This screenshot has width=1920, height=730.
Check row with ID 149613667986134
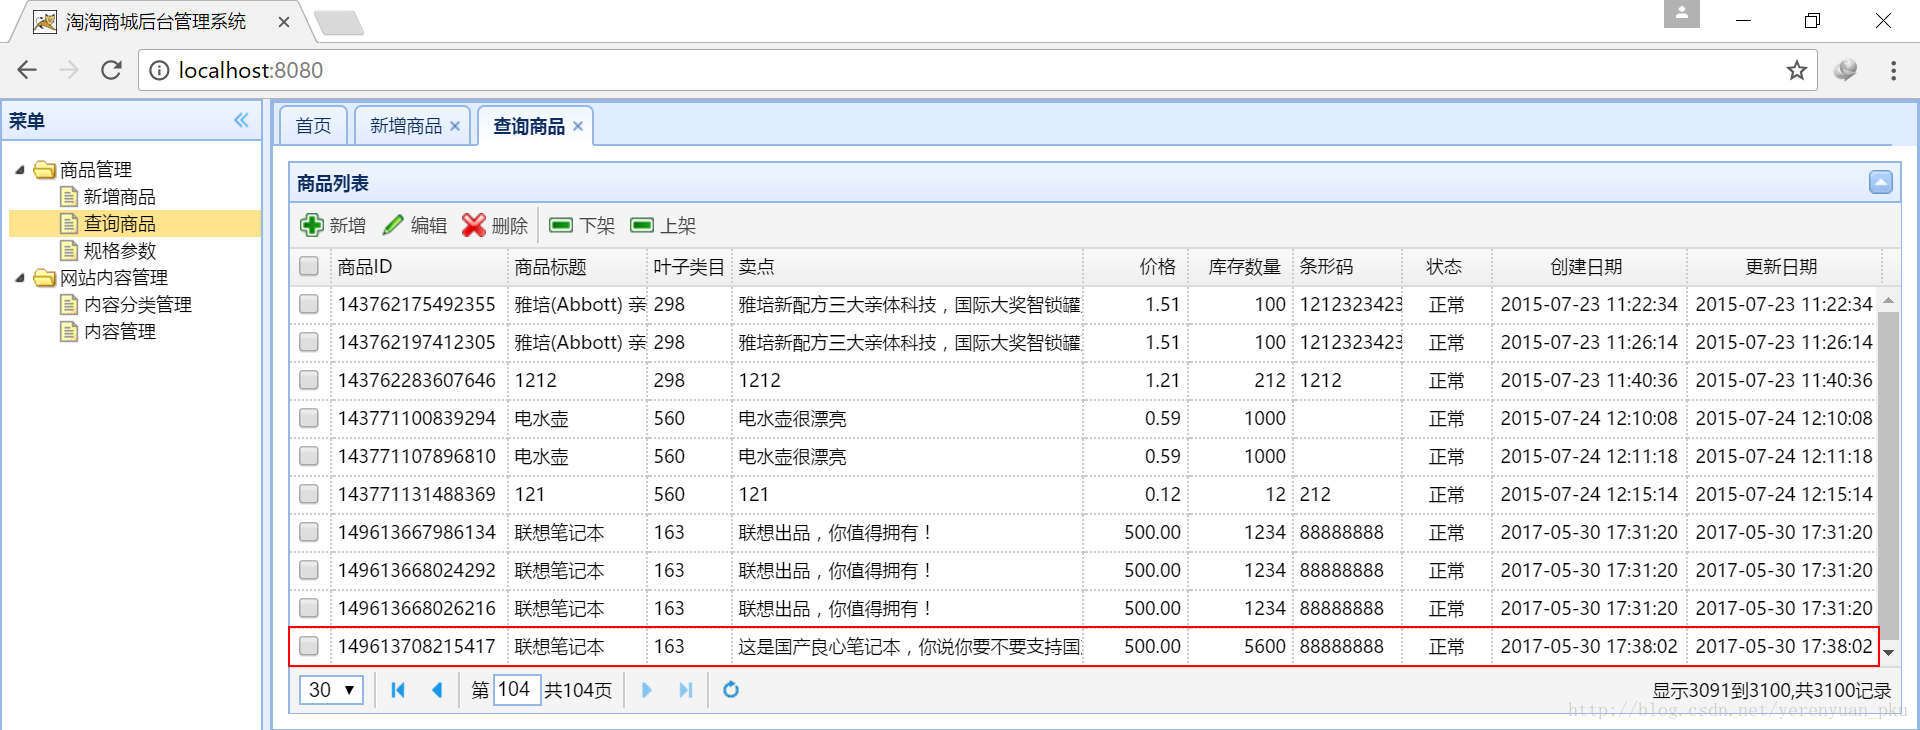pos(309,532)
